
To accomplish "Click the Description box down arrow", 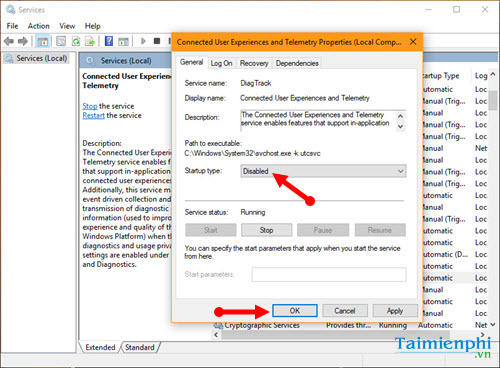I will [400, 126].
